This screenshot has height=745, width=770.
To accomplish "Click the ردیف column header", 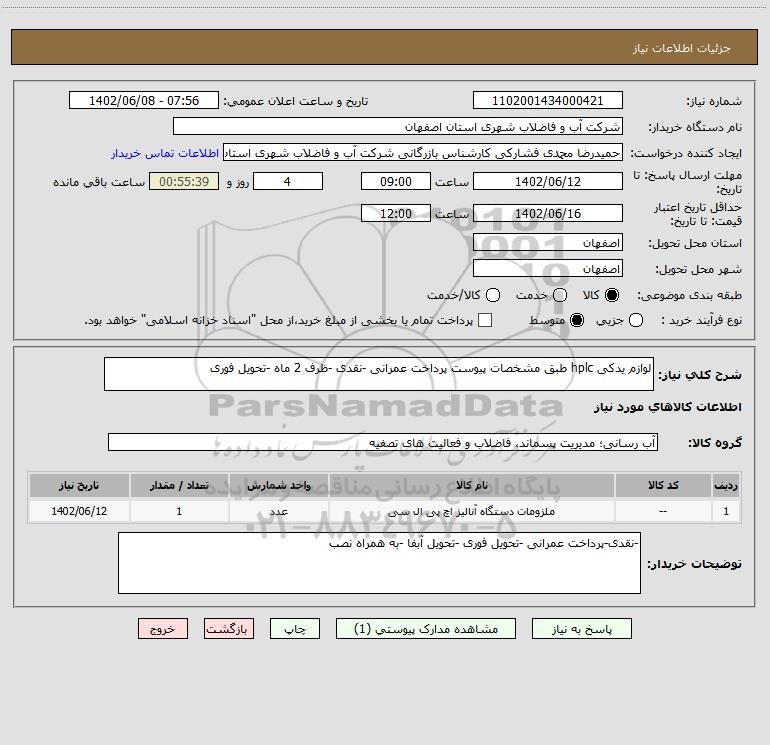I will [726, 485].
